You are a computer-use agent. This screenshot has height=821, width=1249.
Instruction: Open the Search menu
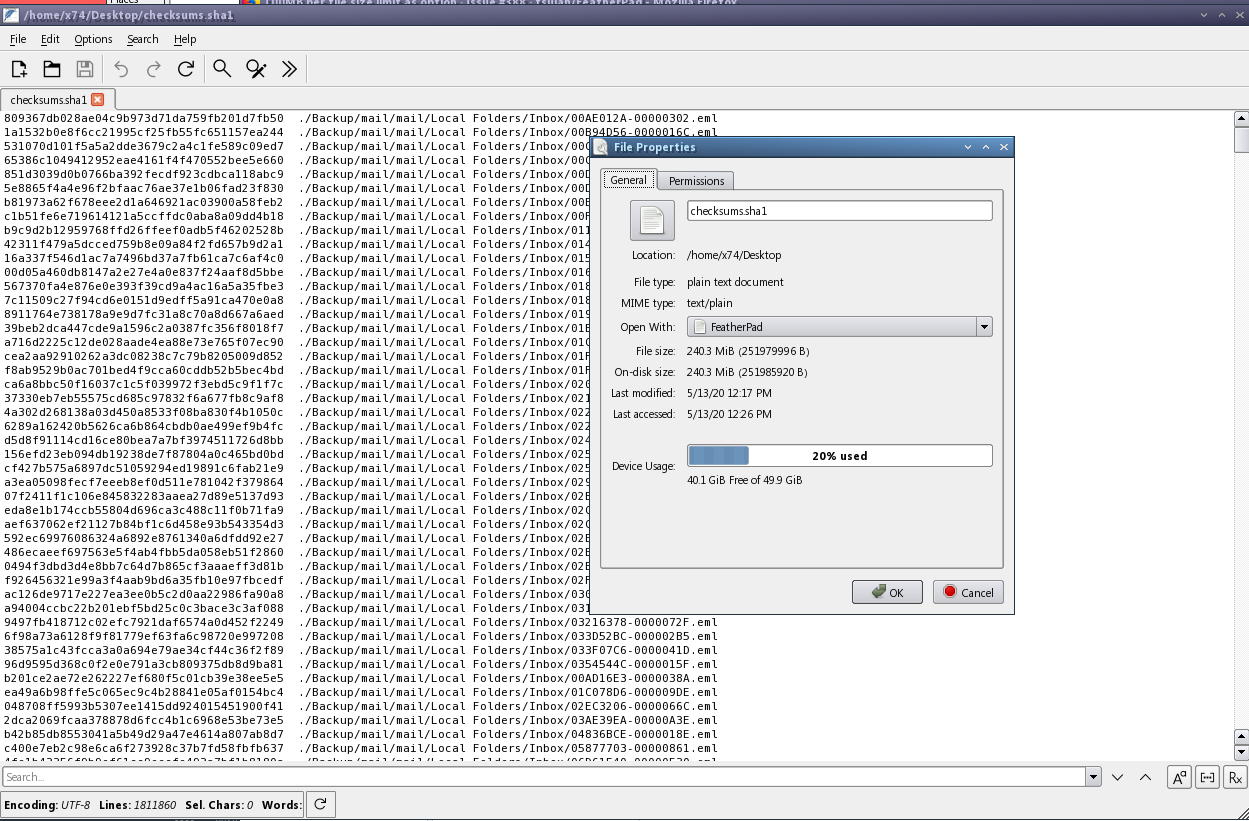click(141, 39)
